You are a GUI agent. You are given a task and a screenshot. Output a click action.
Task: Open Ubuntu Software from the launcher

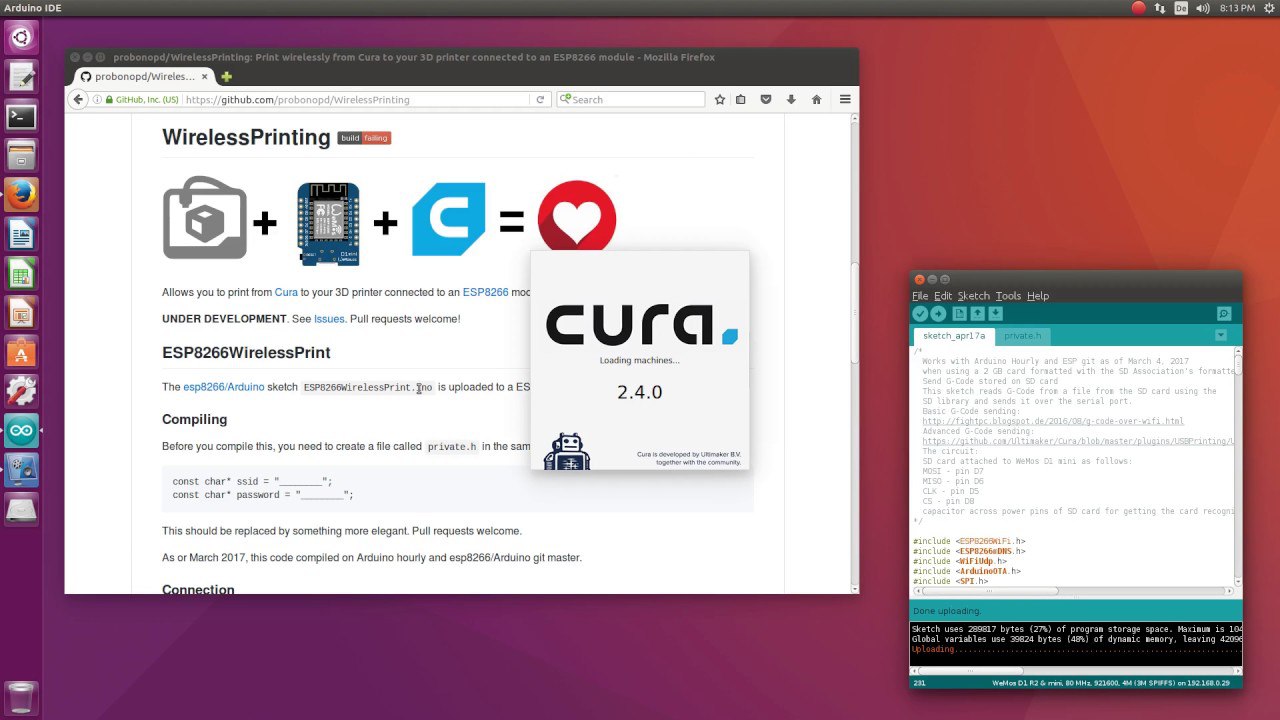click(x=22, y=352)
